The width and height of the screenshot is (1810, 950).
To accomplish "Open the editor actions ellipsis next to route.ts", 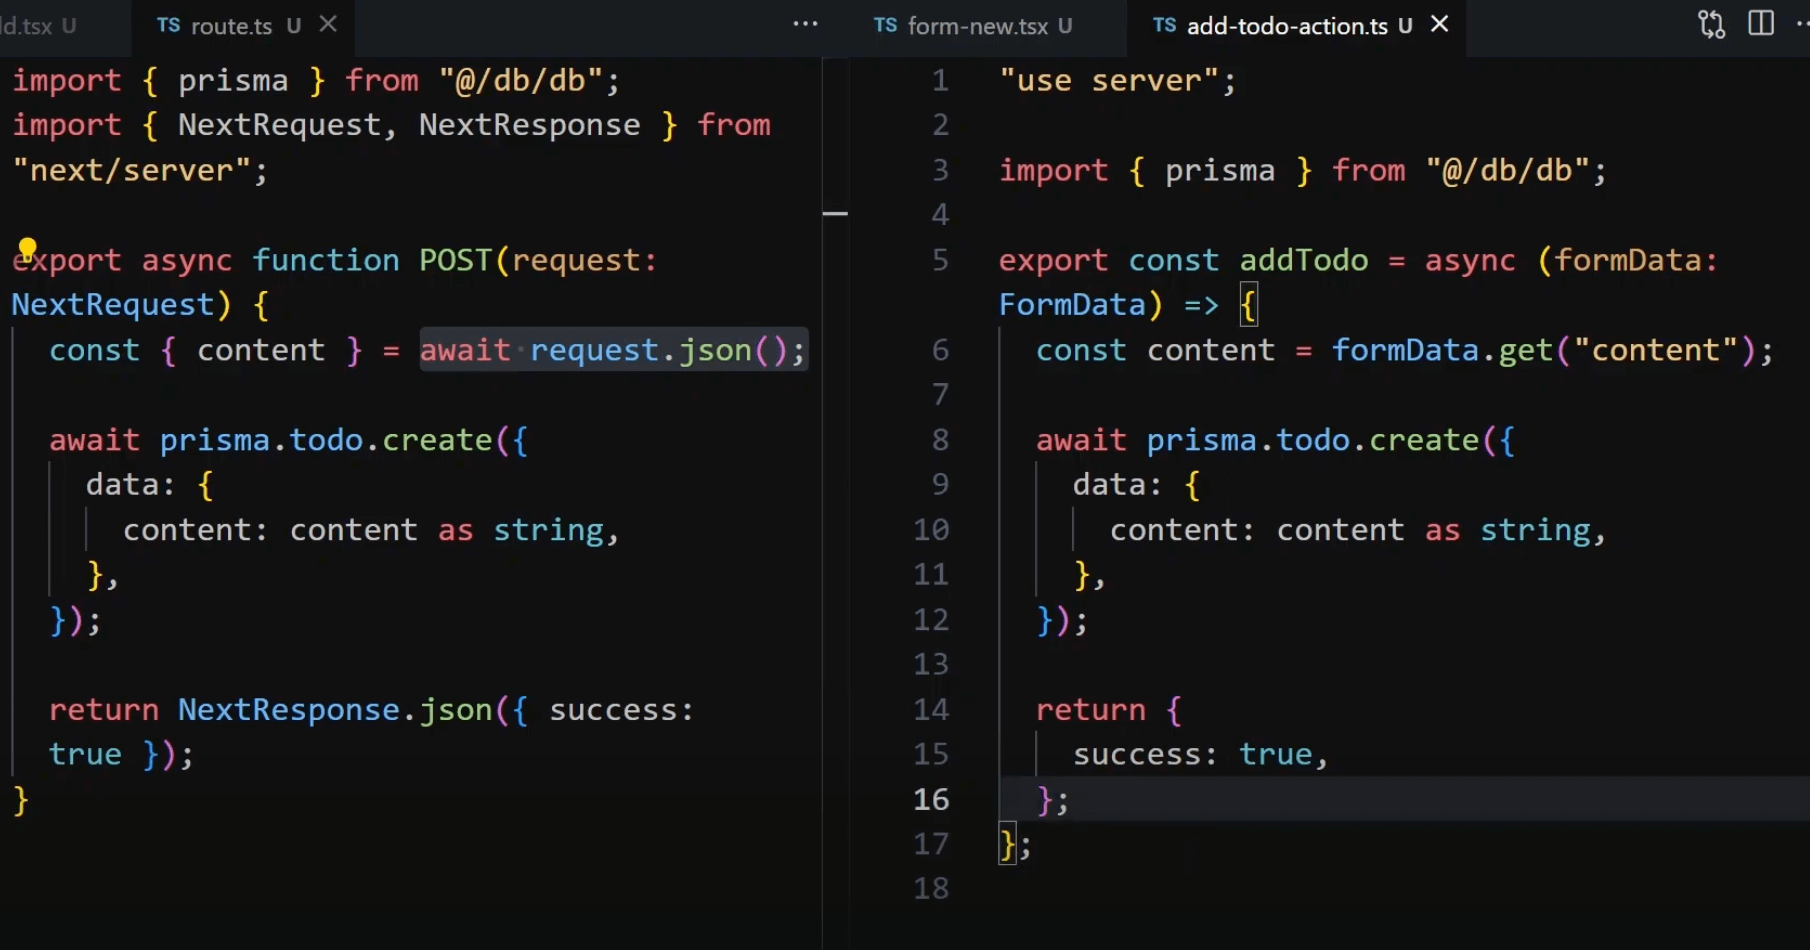I will tap(806, 24).
